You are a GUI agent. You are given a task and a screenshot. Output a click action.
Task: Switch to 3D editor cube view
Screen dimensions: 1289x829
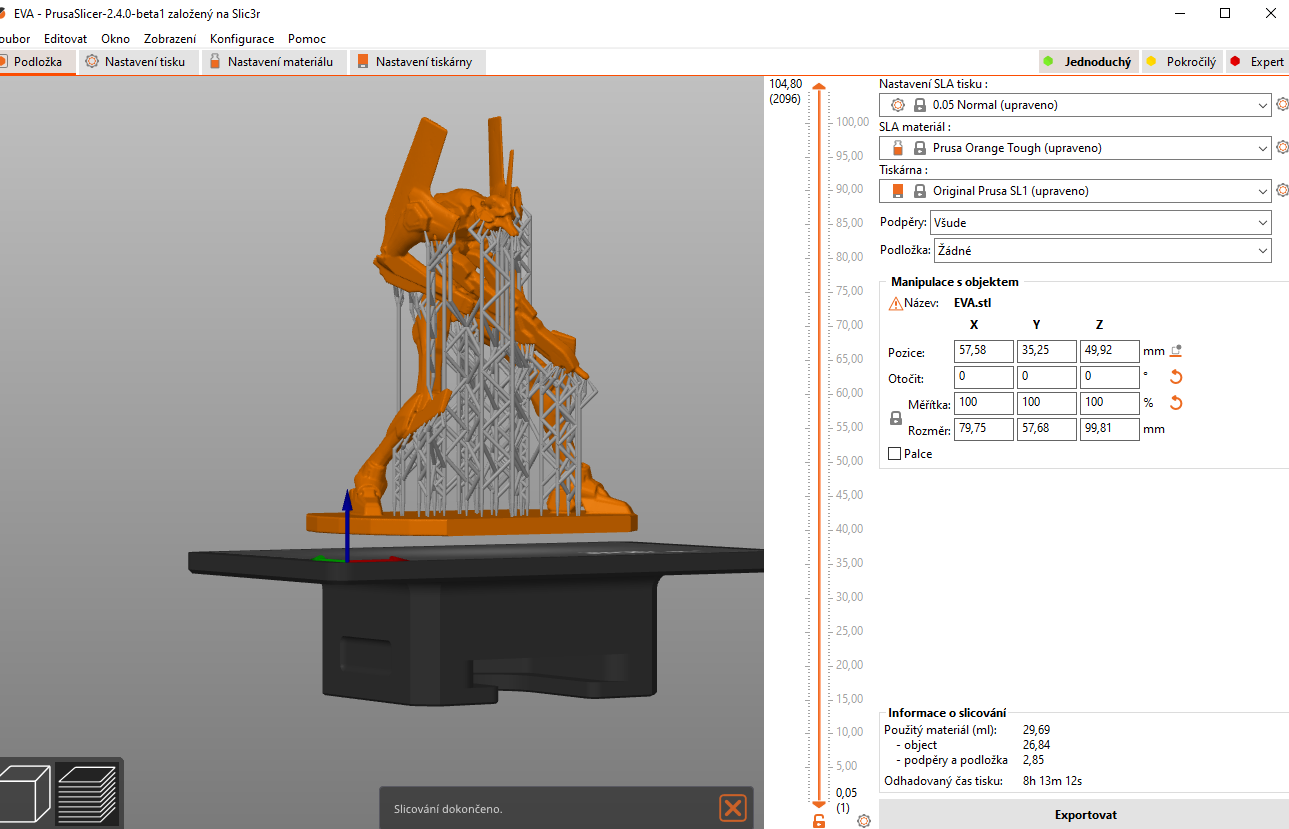[x=24, y=793]
